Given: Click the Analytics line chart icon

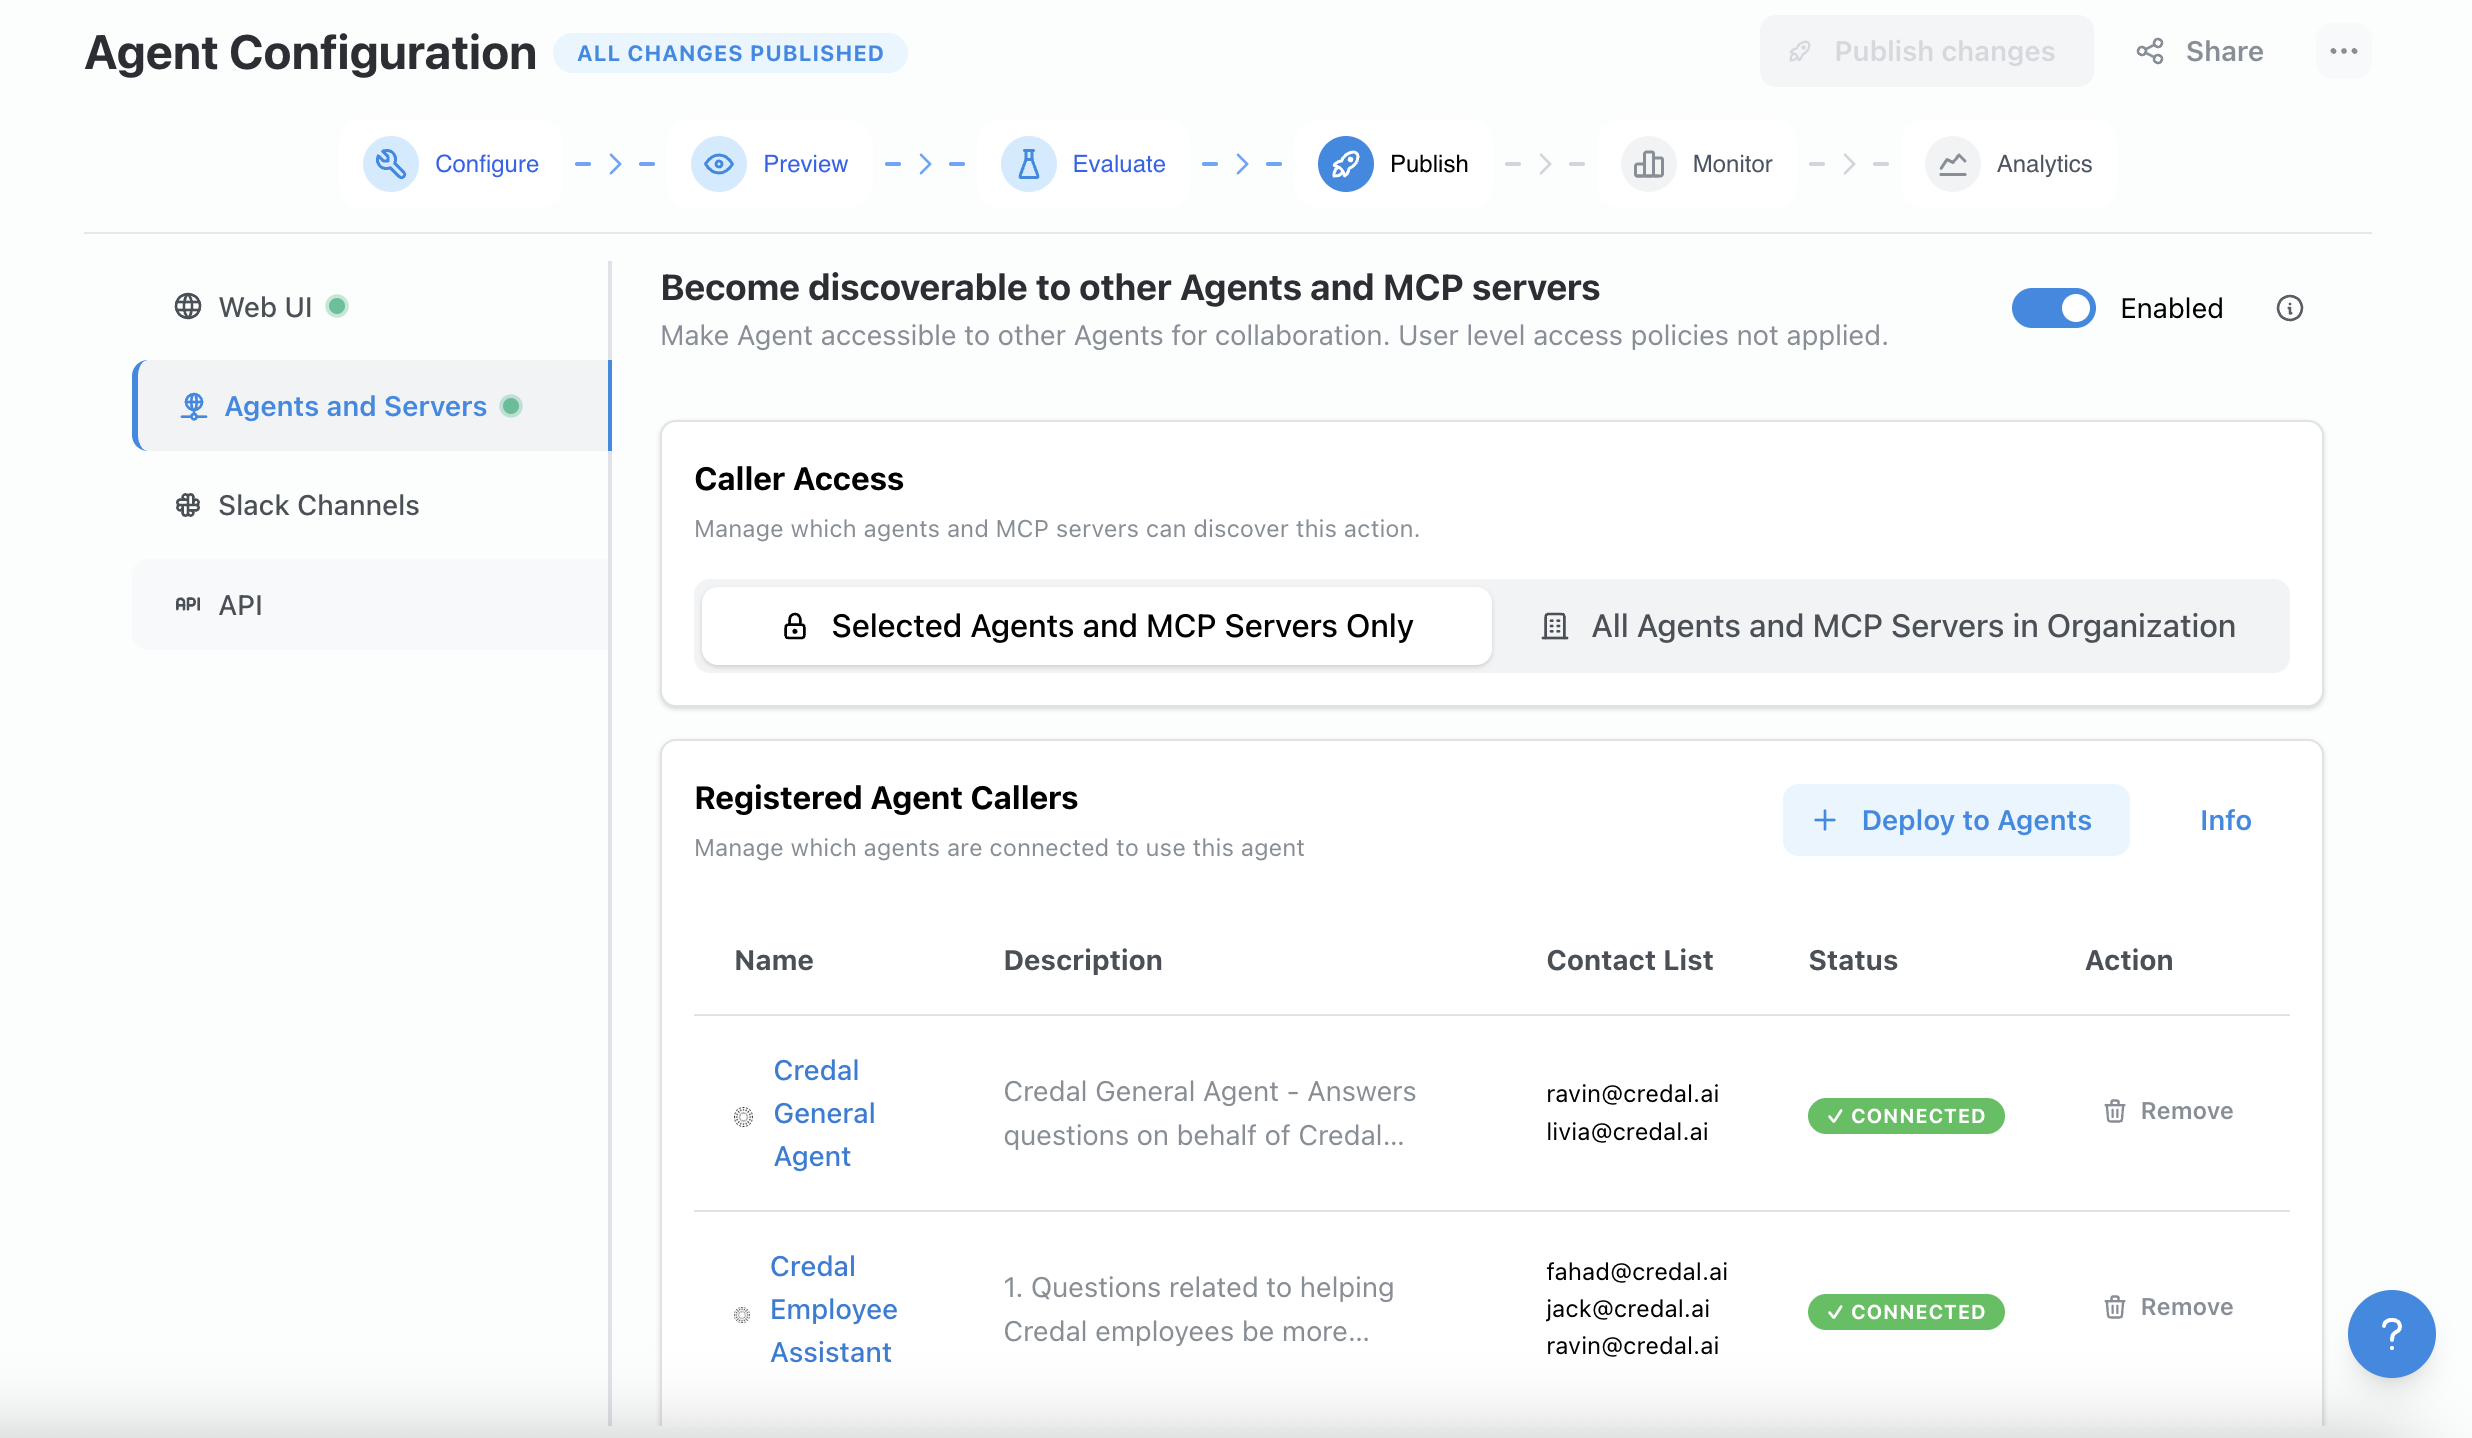Looking at the screenshot, I should pyautogui.click(x=1952, y=164).
